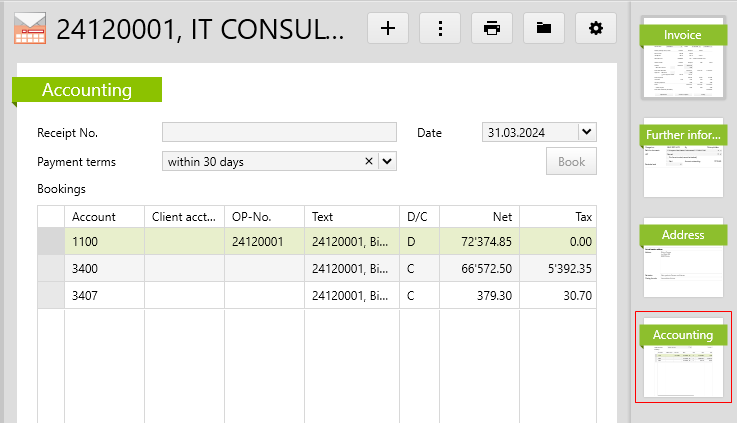Click the plus icon to add new

tap(388, 28)
